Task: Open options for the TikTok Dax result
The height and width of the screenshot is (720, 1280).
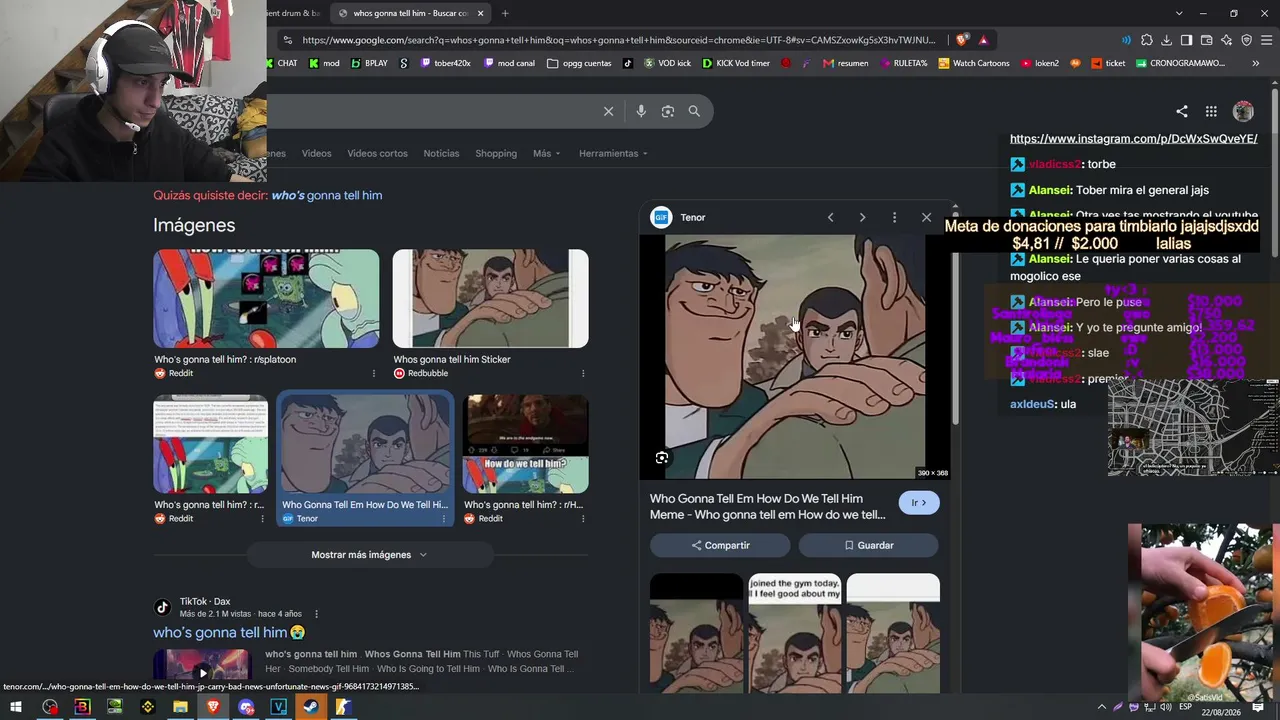Action: tap(317, 614)
